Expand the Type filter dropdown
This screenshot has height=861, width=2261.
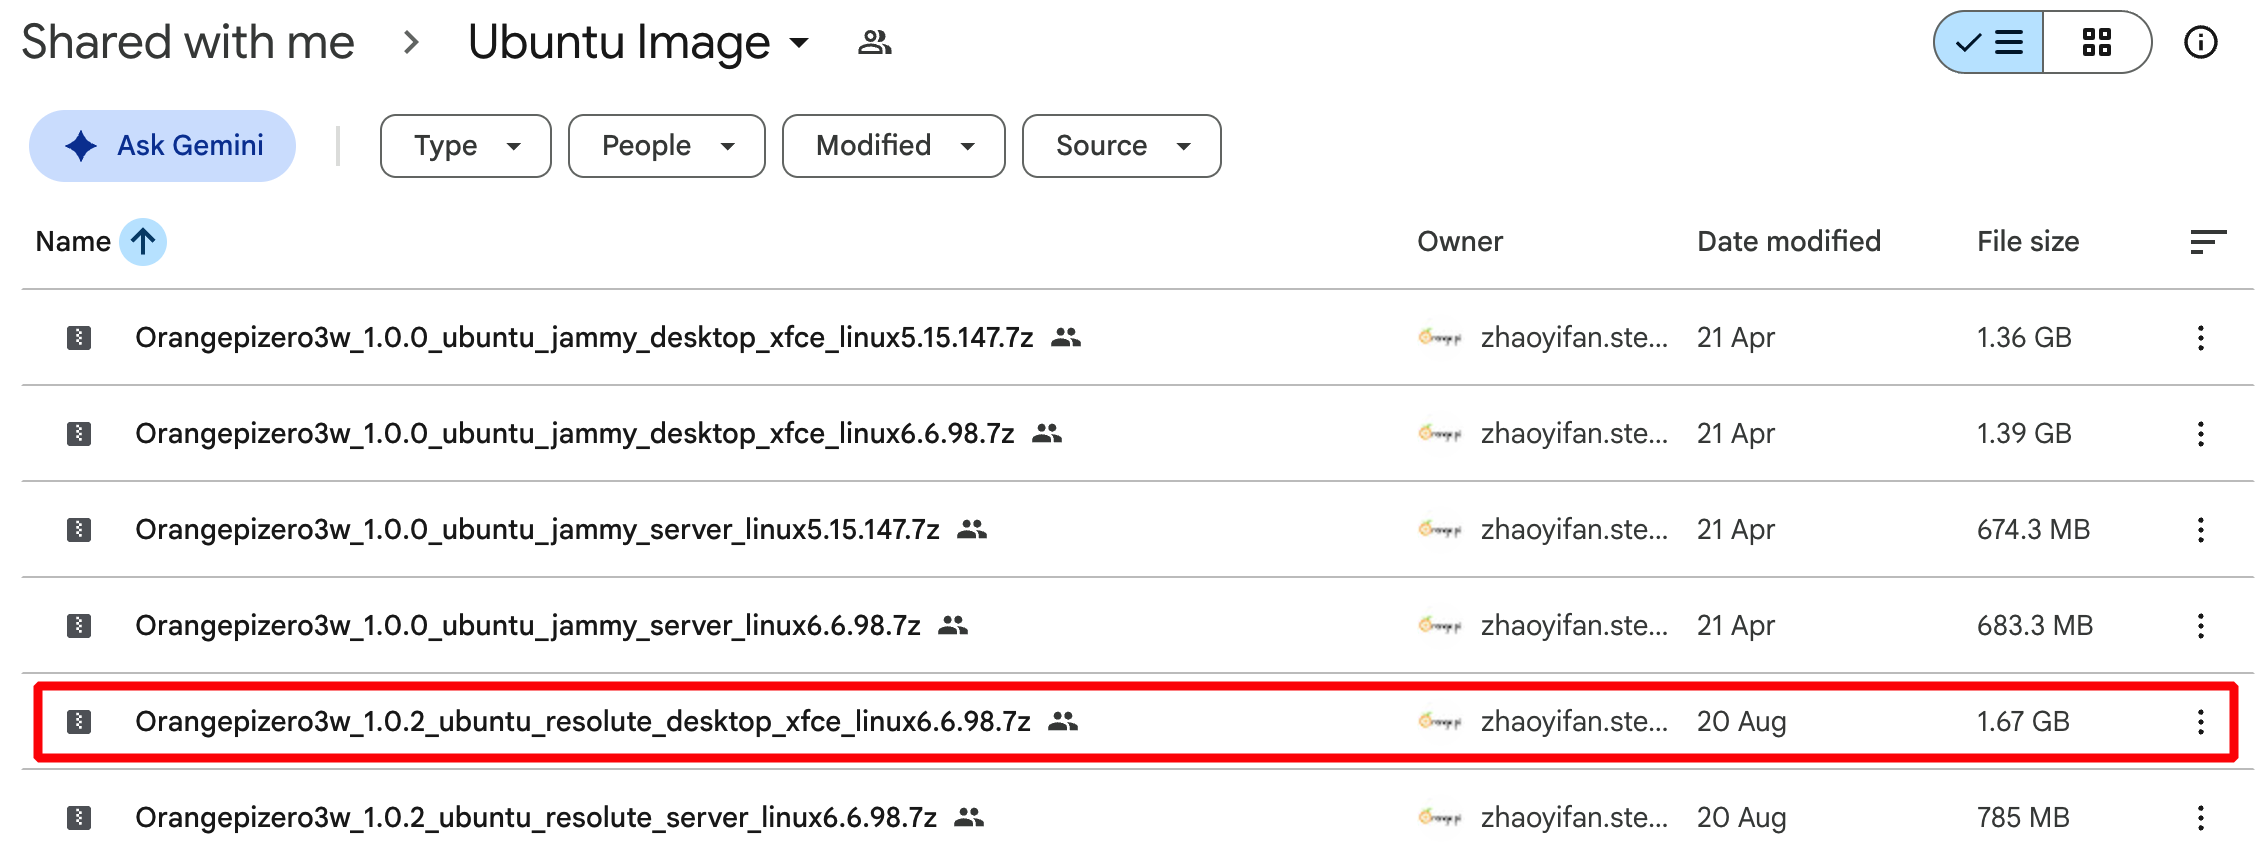466,146
